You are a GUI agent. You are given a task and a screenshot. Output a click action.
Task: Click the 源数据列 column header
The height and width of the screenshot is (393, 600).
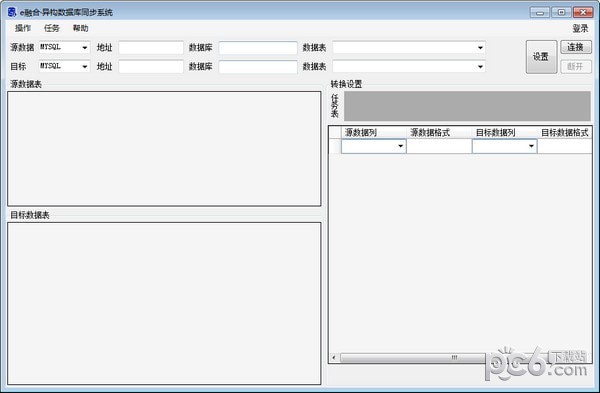(x=373, y=132)
